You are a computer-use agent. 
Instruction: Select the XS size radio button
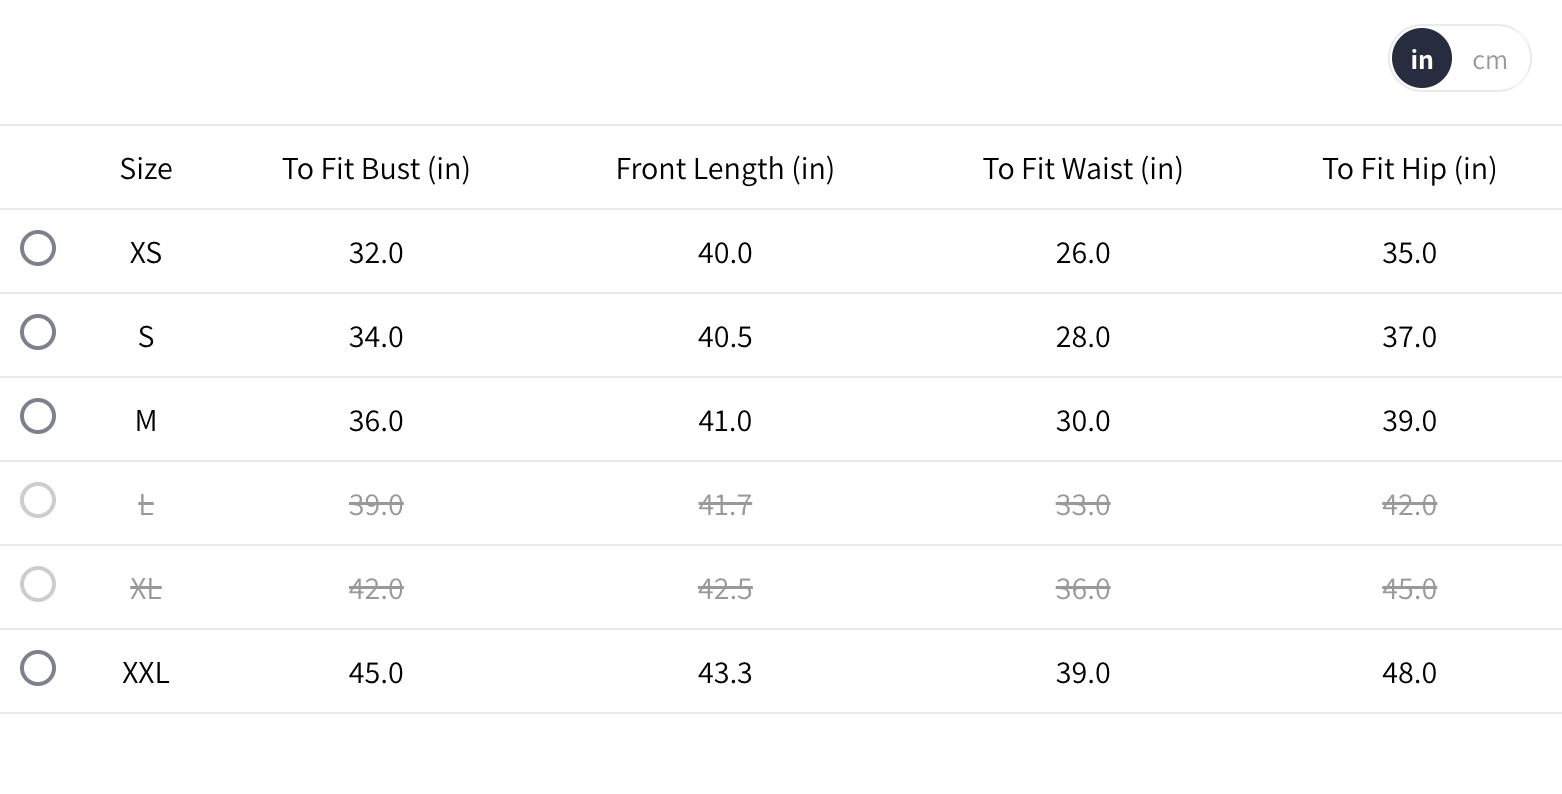[x=38, y=248]
